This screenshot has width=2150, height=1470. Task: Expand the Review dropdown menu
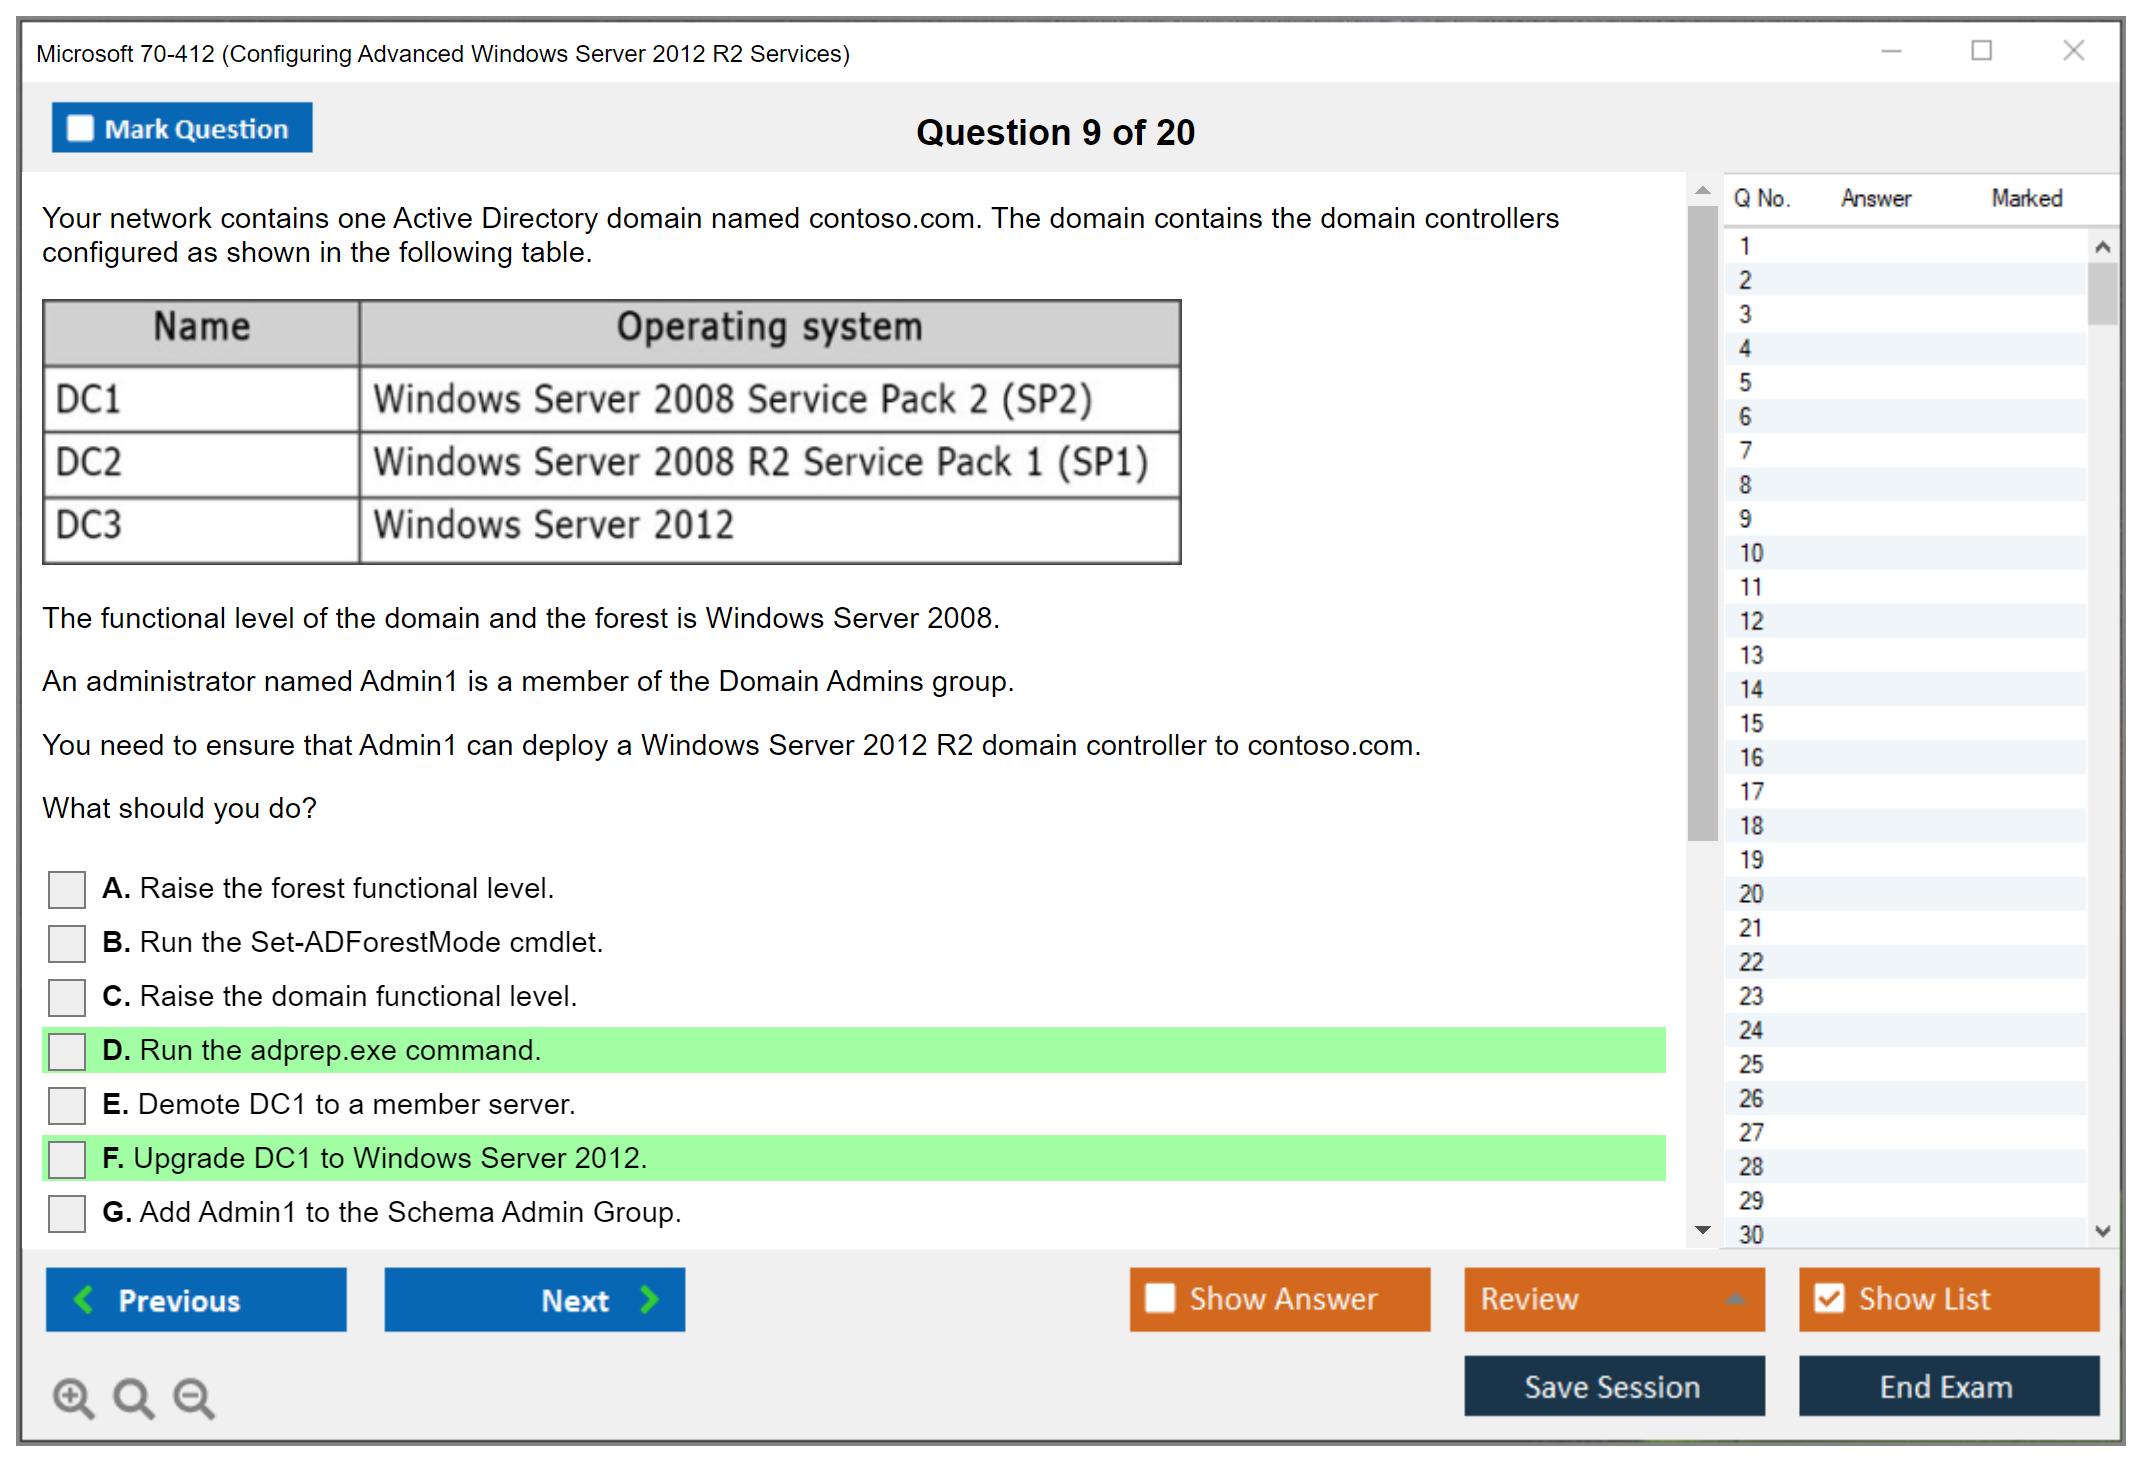[1735, 1299]
